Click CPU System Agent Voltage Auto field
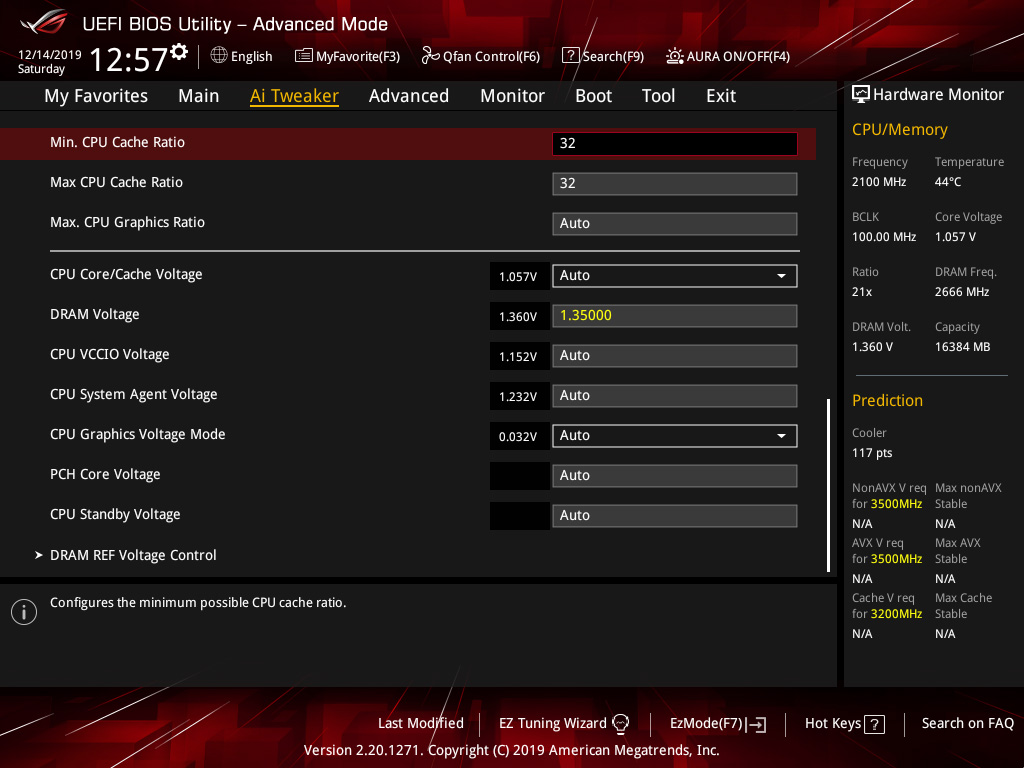 [675, 396]
